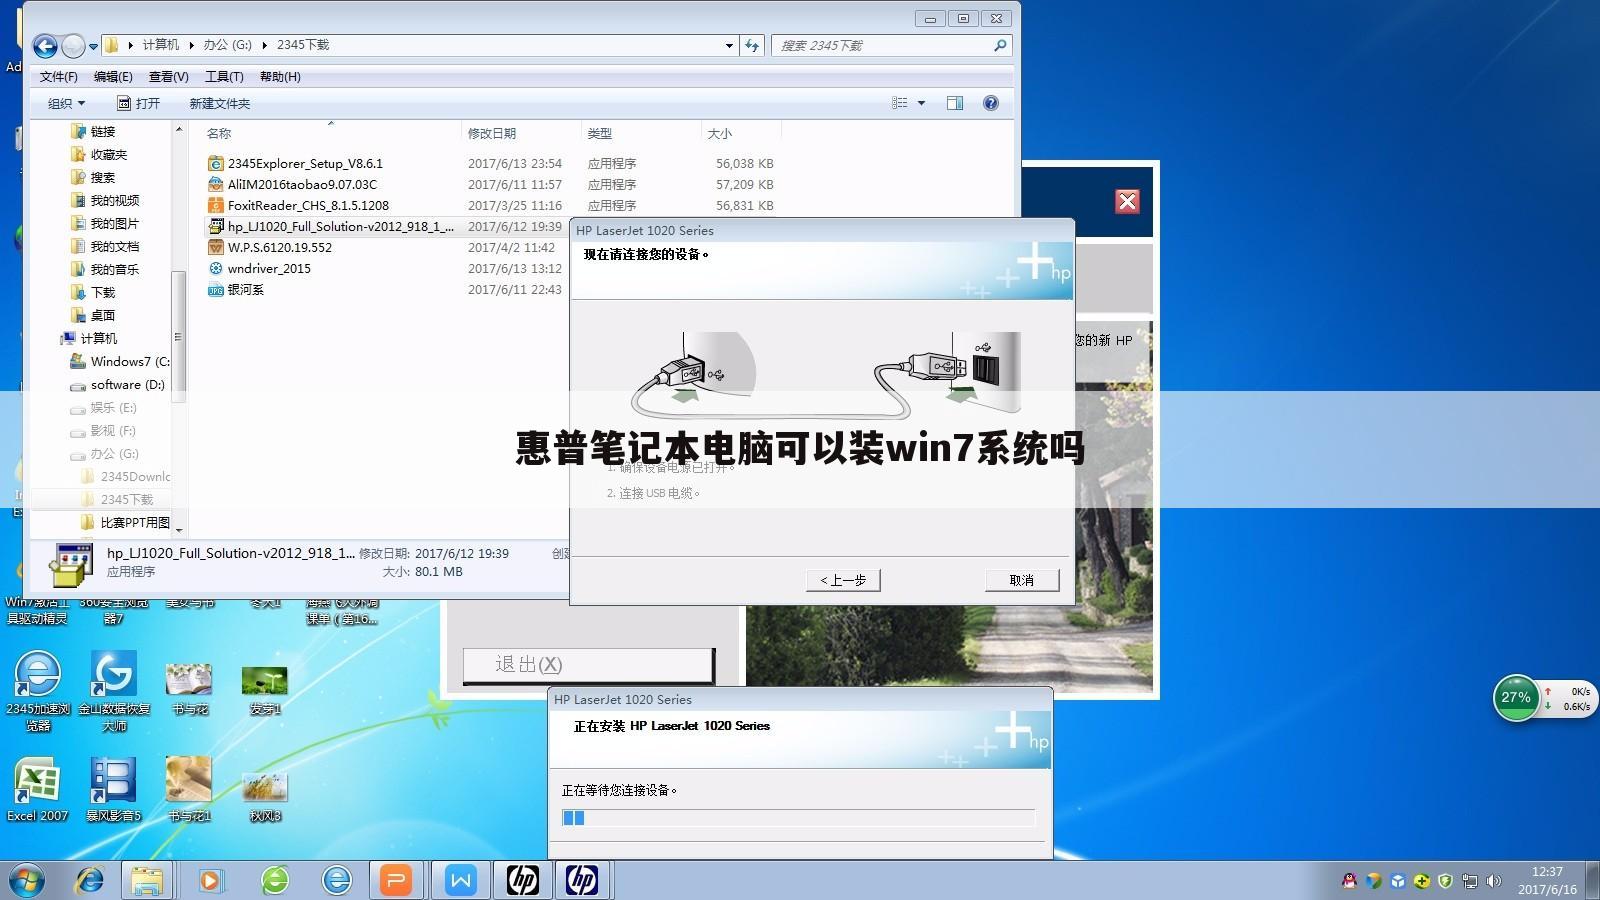Select 桌面 in navigation tree
Image resolution: width=1600 pixels, height=900 pixels.
(x=102, y=315)
